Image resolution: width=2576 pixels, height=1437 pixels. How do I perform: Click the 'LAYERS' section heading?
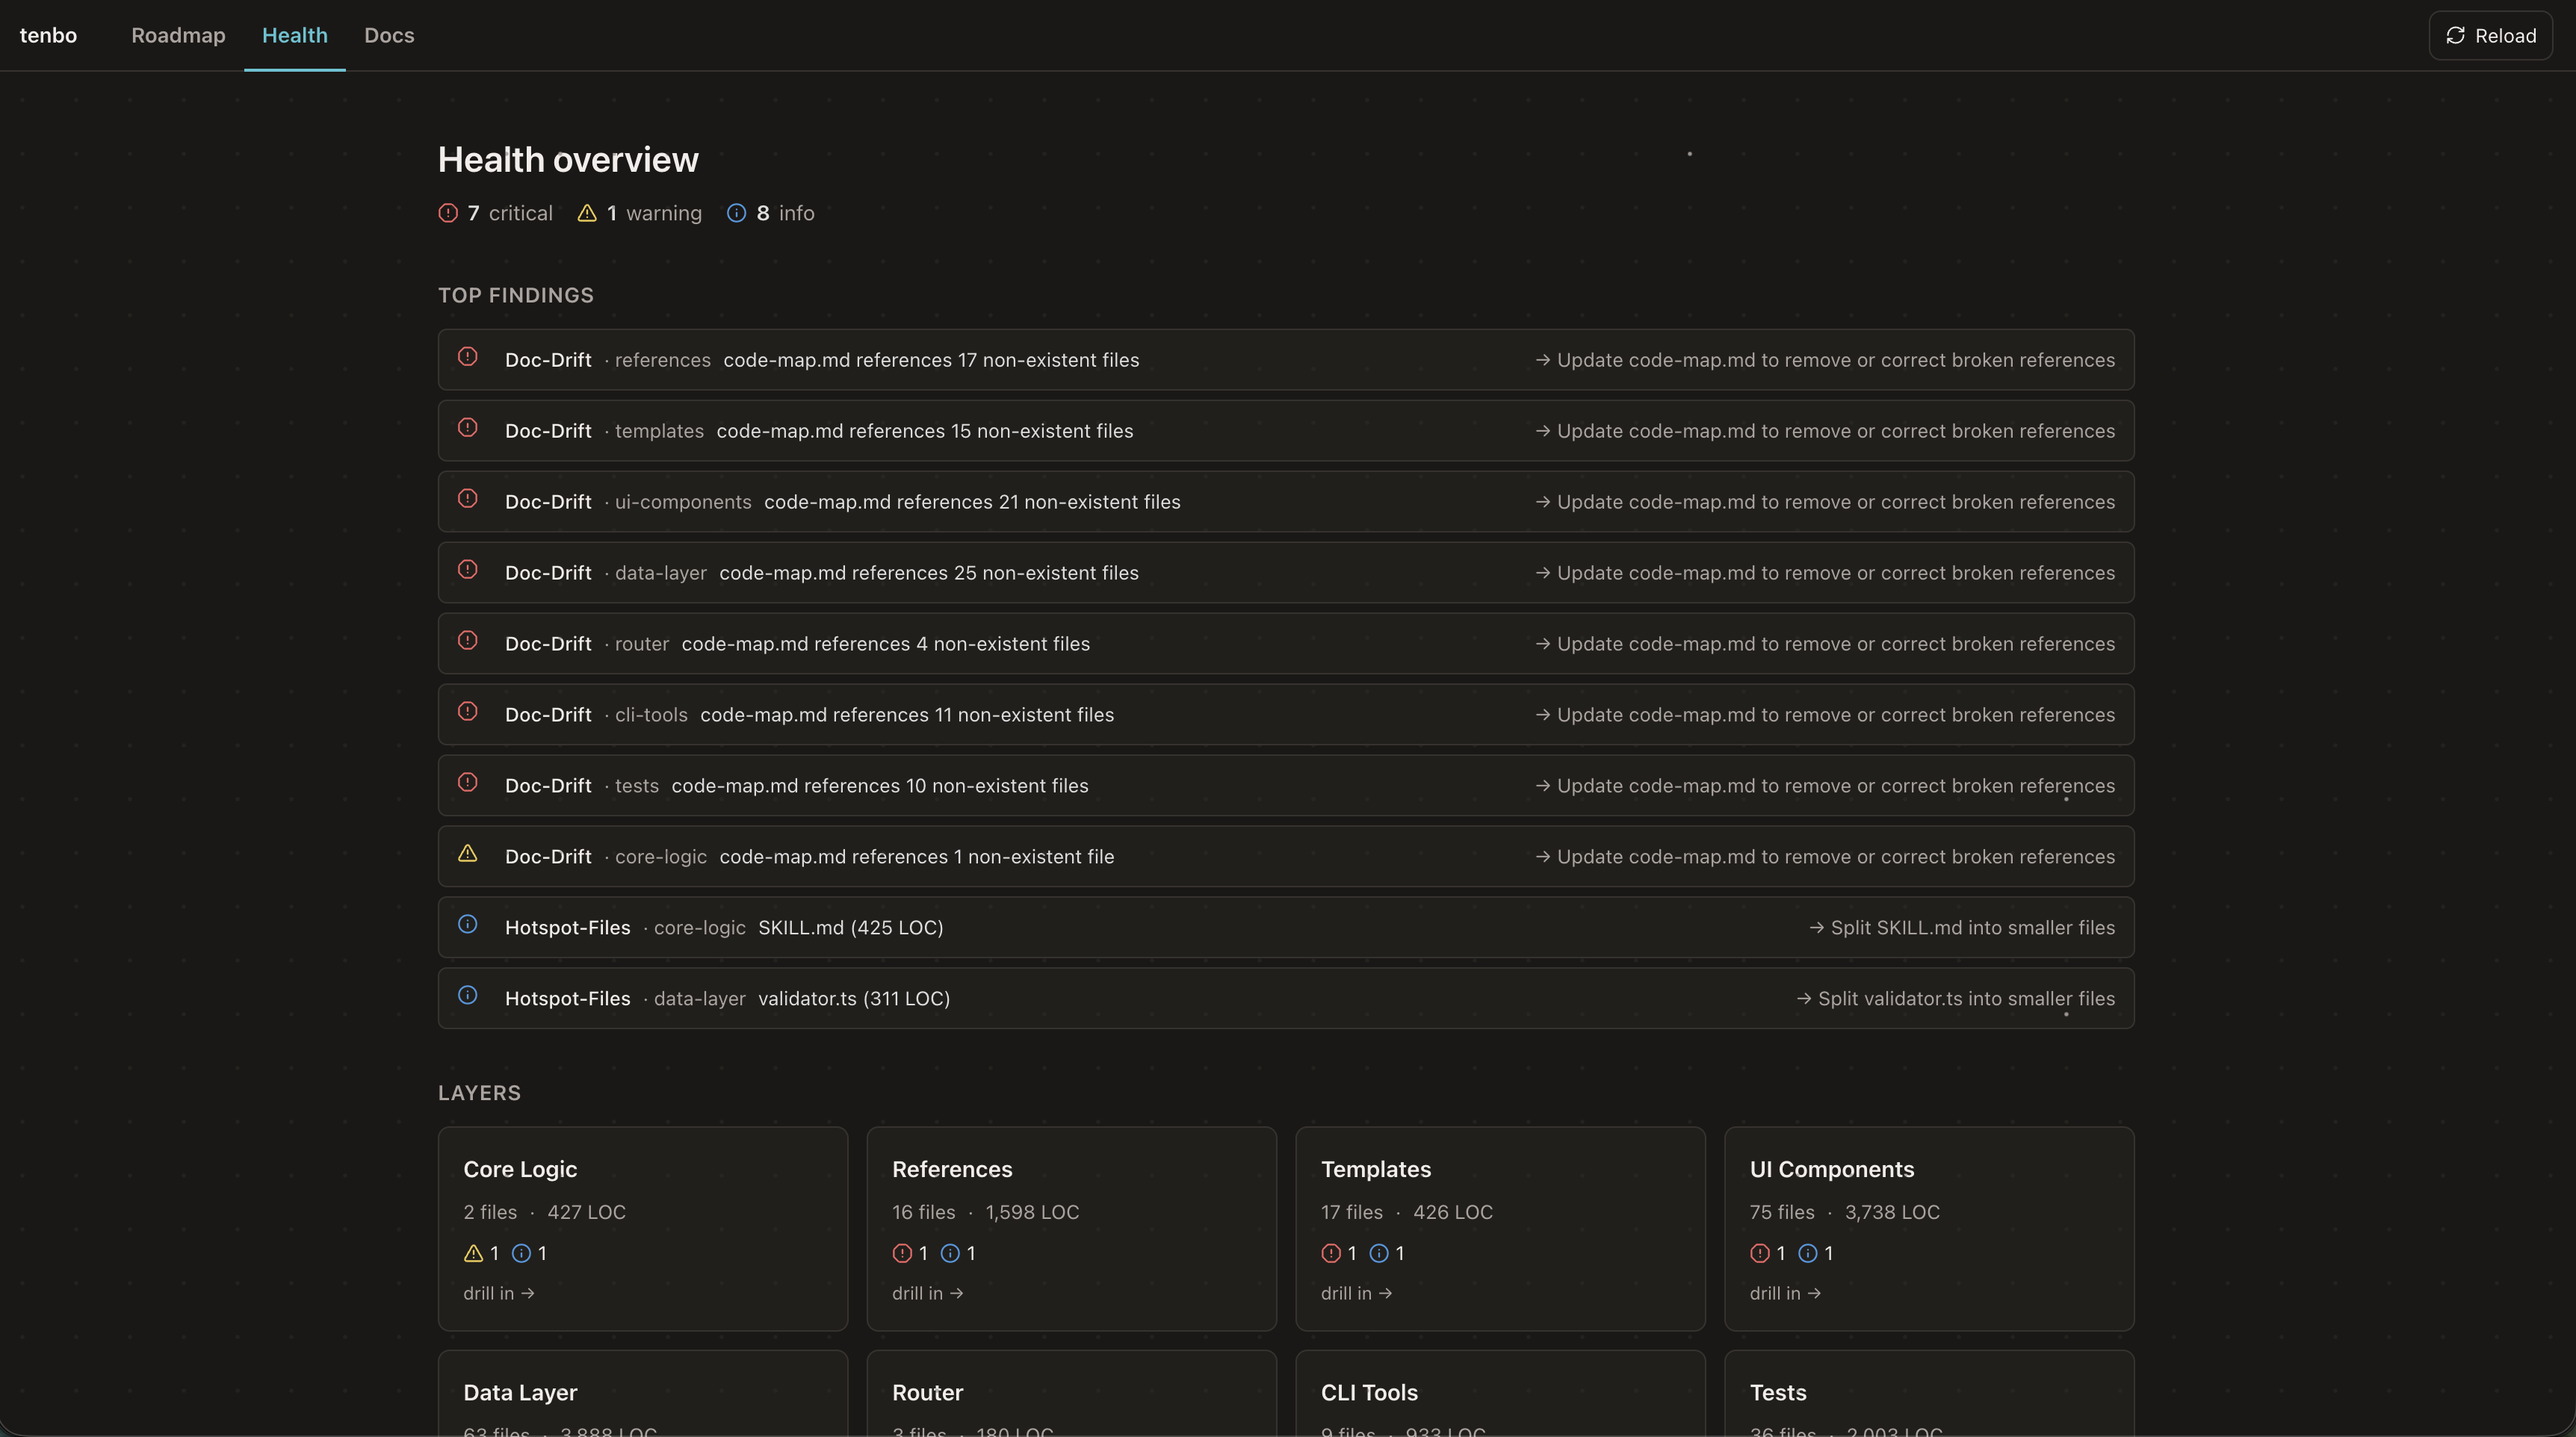tap(479, 1094)
